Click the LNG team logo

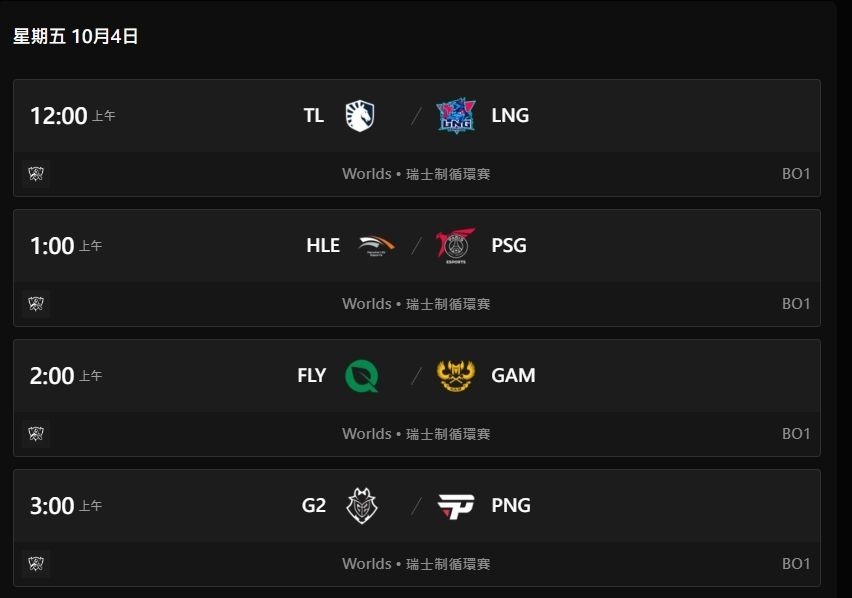click(x=456, y=116)
